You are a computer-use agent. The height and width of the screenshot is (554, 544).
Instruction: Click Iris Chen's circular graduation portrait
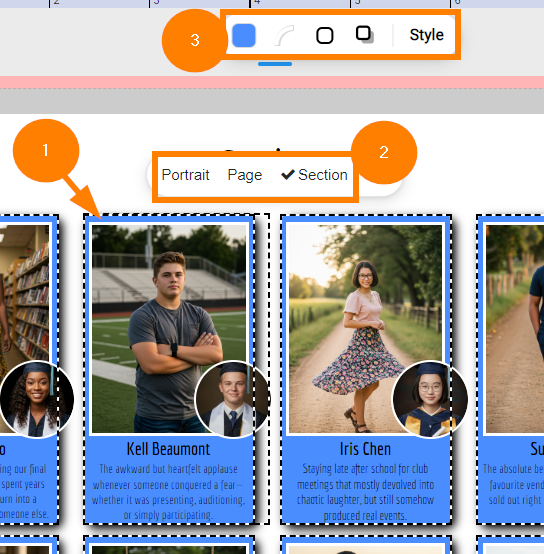click(x=430, y=399)
